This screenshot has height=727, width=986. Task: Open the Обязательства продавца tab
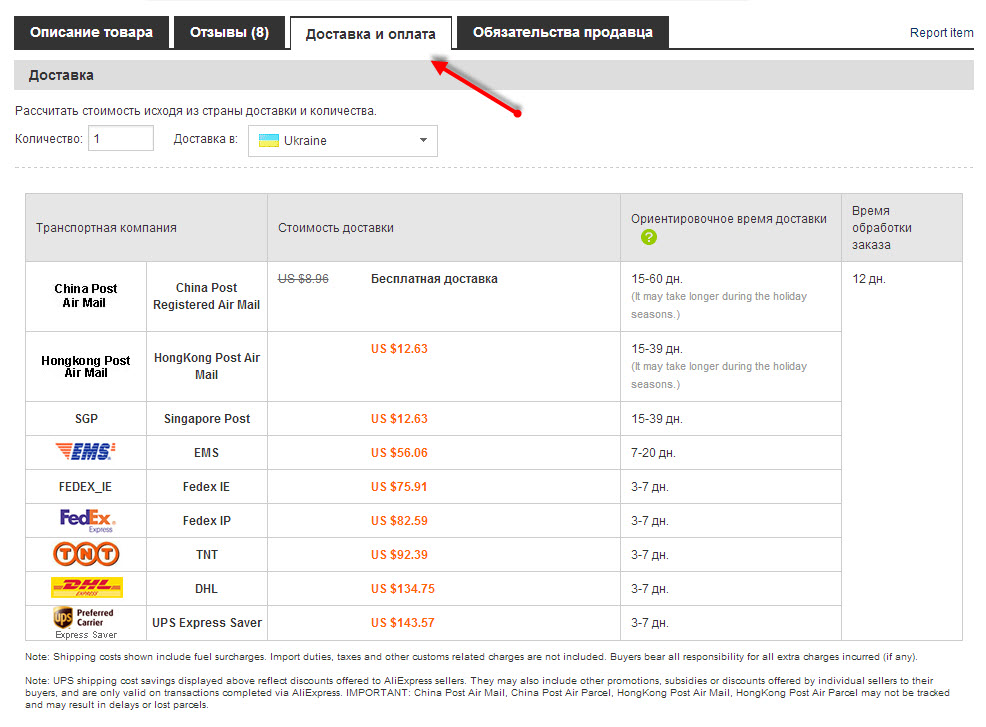coord(562,33)
